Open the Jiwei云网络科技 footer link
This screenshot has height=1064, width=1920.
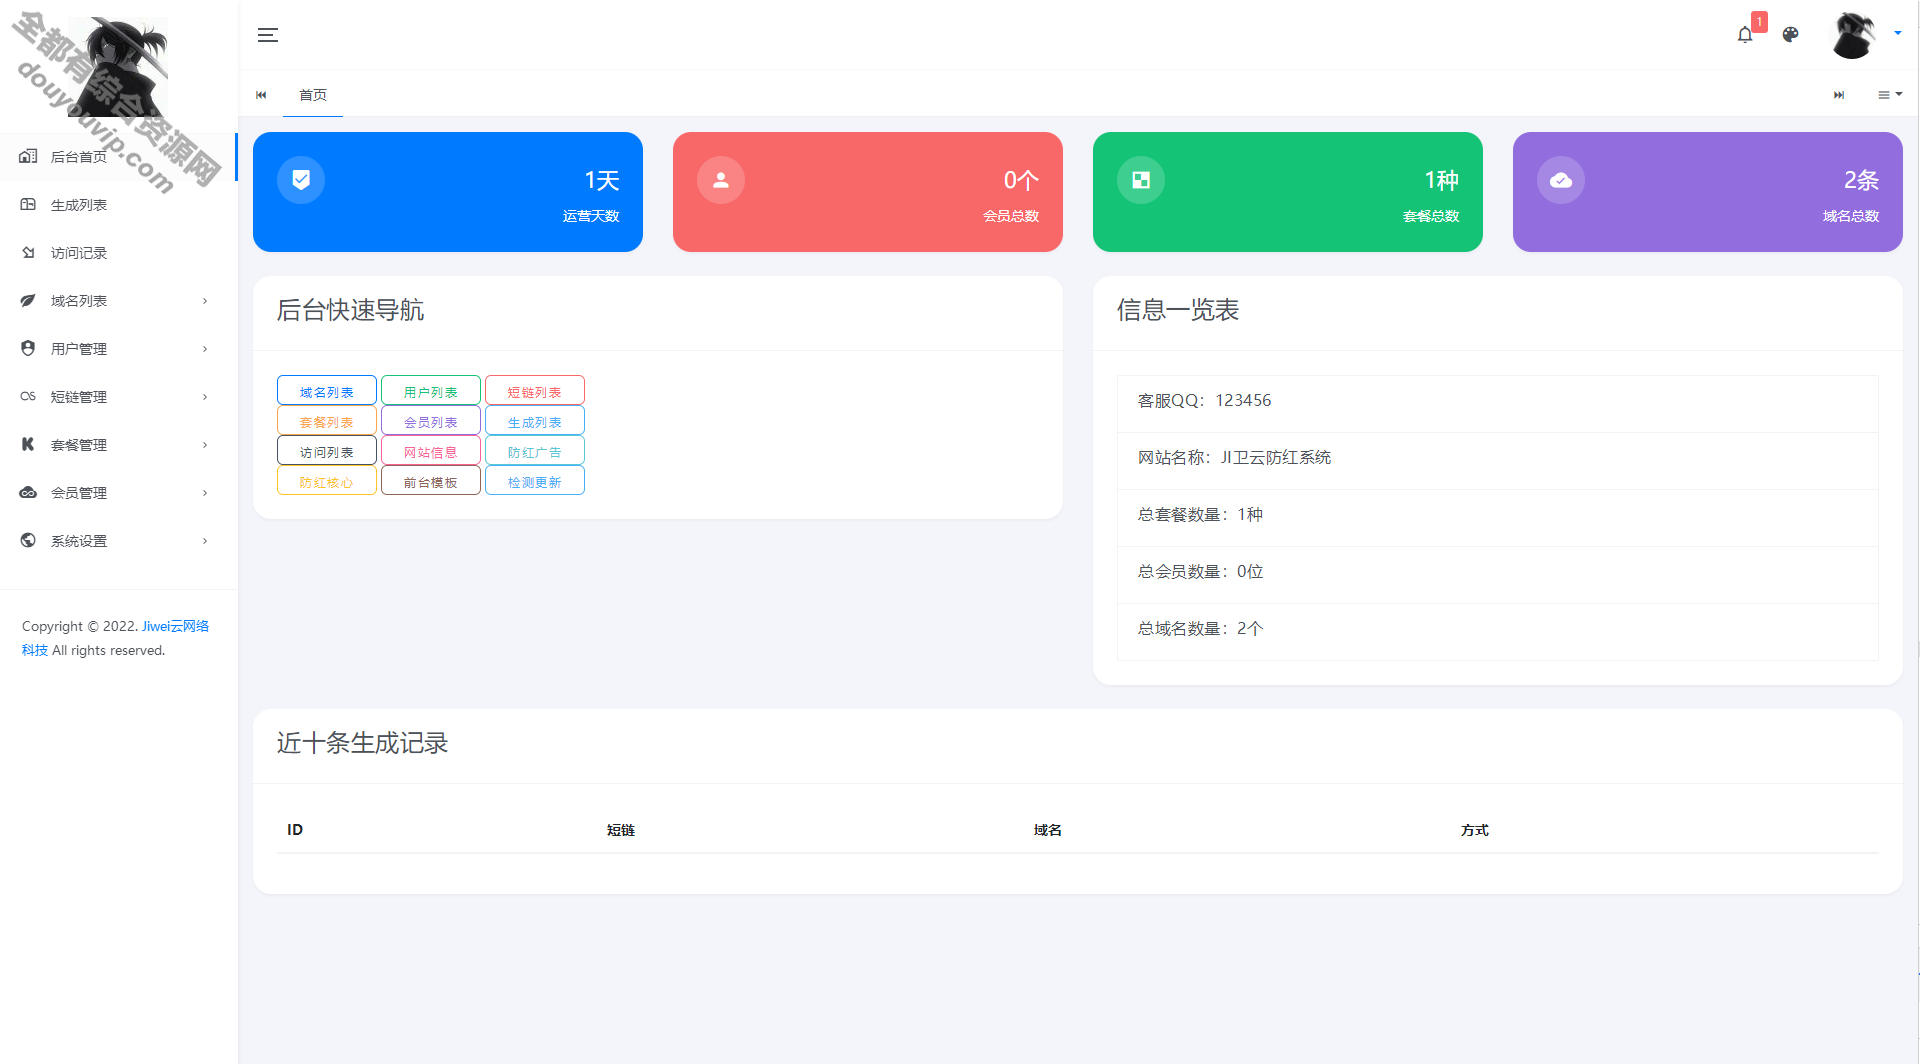click(175, 626)
